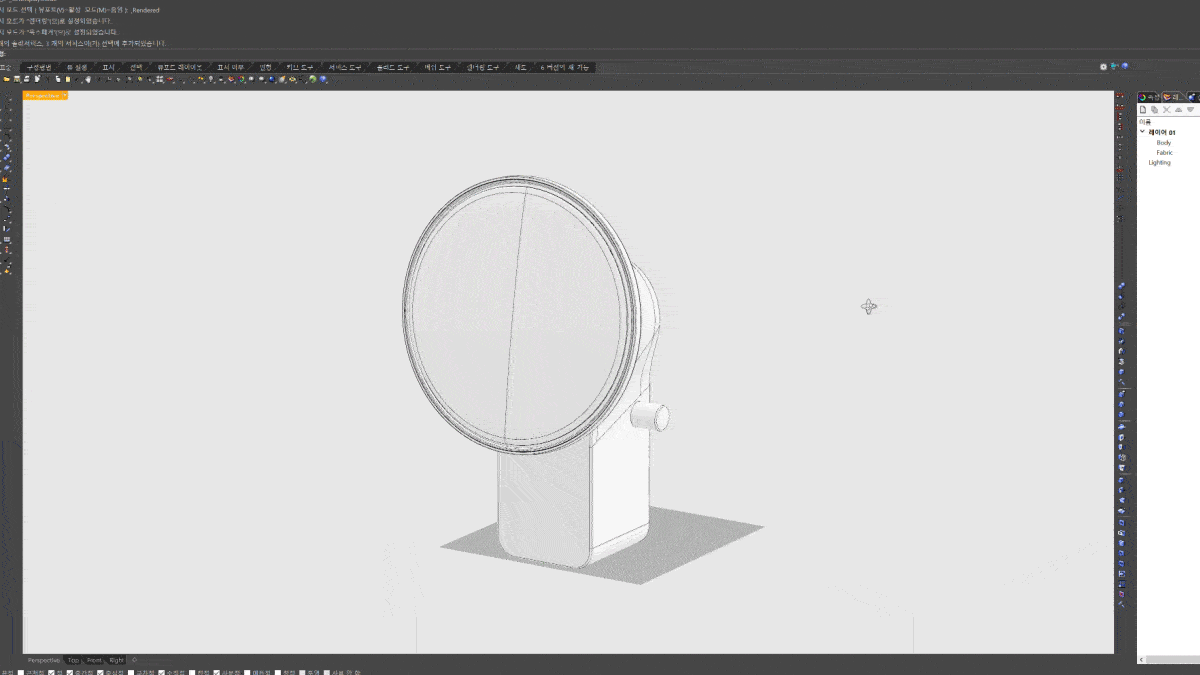Viewport: 1200px width, 675px height.
Task: Delete the layer with the X icon
Action: 1166,109
